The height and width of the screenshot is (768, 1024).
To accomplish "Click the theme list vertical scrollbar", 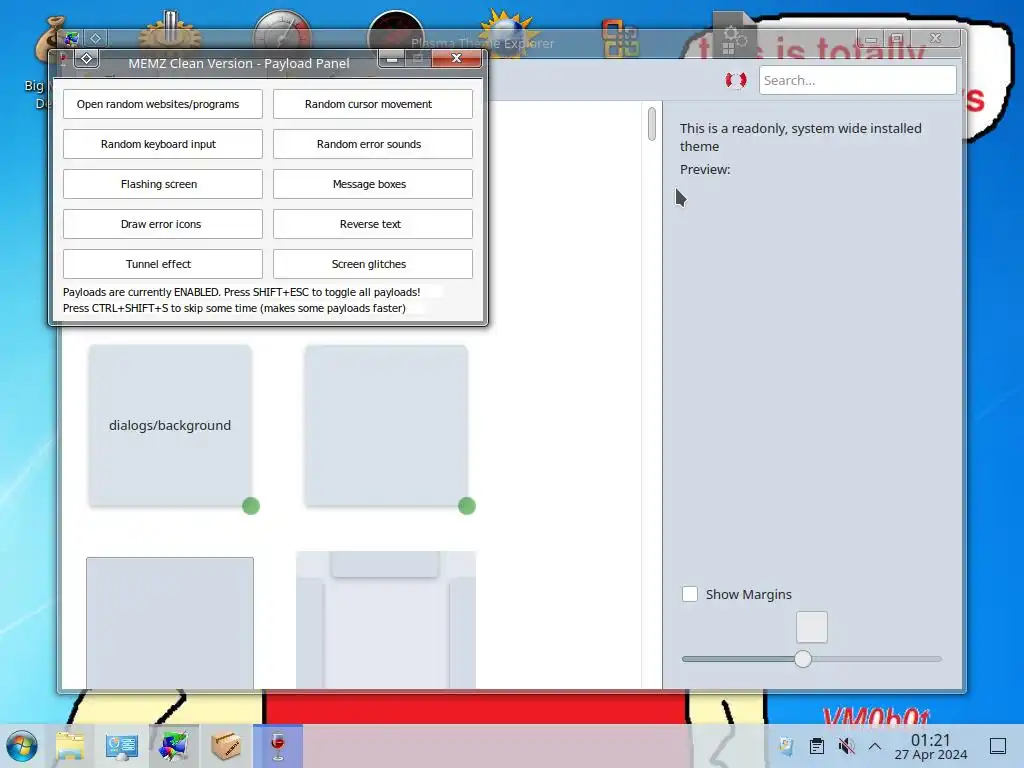I will click(652, 123).
